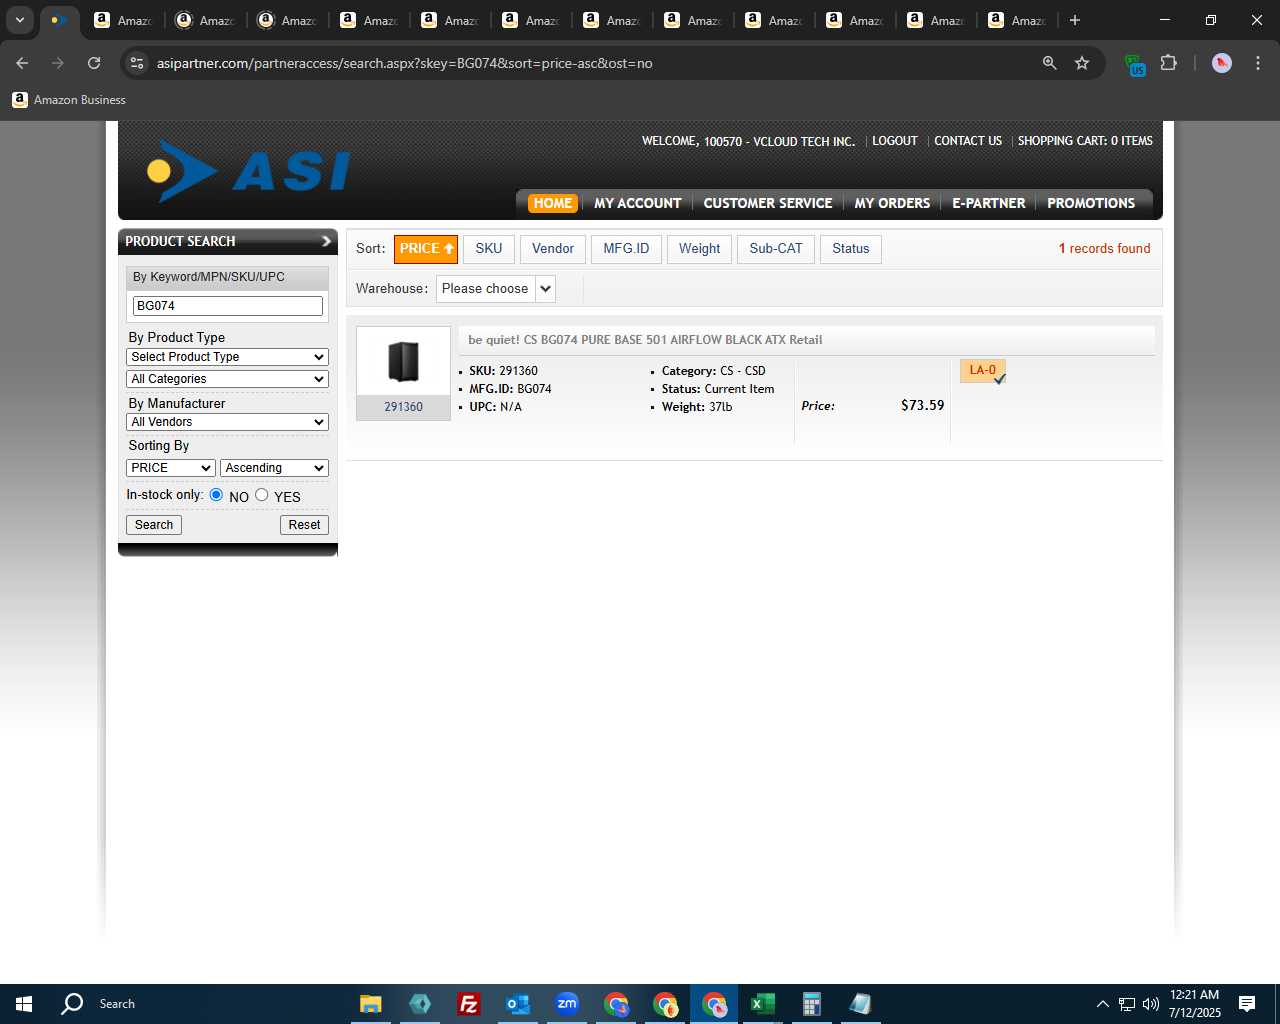
Task: Open MY ACCOUNT menu
Action: click(637, 203)
